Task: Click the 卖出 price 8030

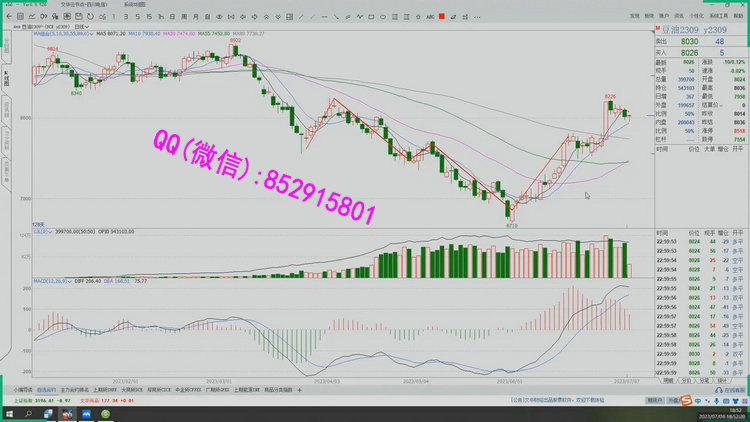Action: pyautogui.click(x=690, y=42)
